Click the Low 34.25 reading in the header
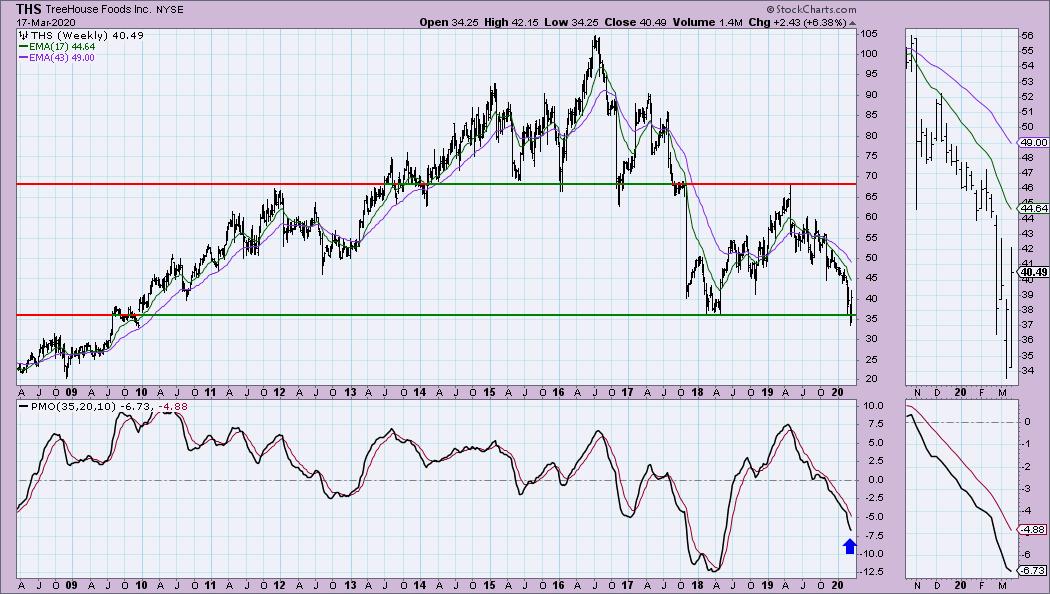The image size is (1050, 594). pyautogui.click(x=571, y=22)
